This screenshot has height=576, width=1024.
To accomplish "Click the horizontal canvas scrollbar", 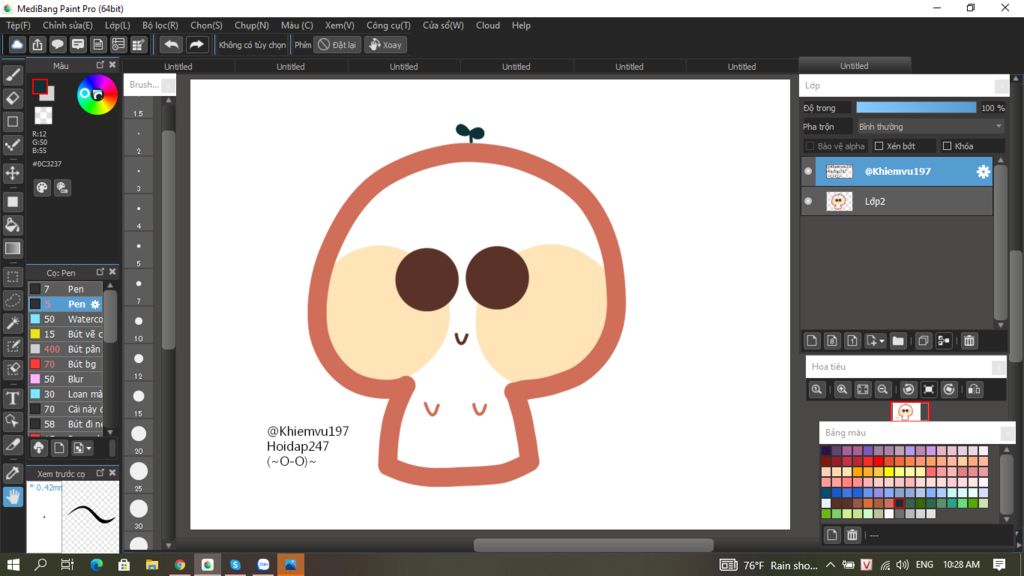I will pos(593,545).
